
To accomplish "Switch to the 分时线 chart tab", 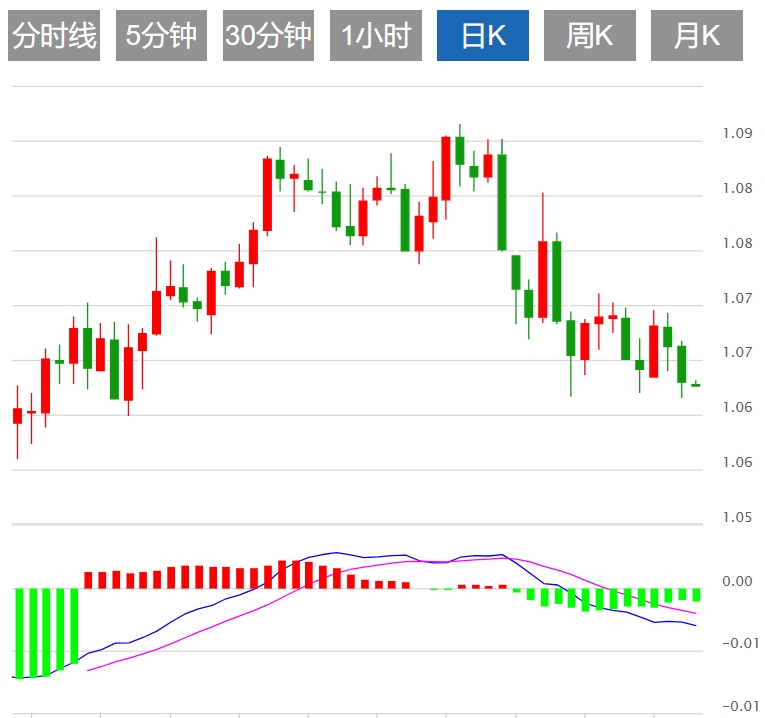I will pyautogui.click(x=54, y=36).
